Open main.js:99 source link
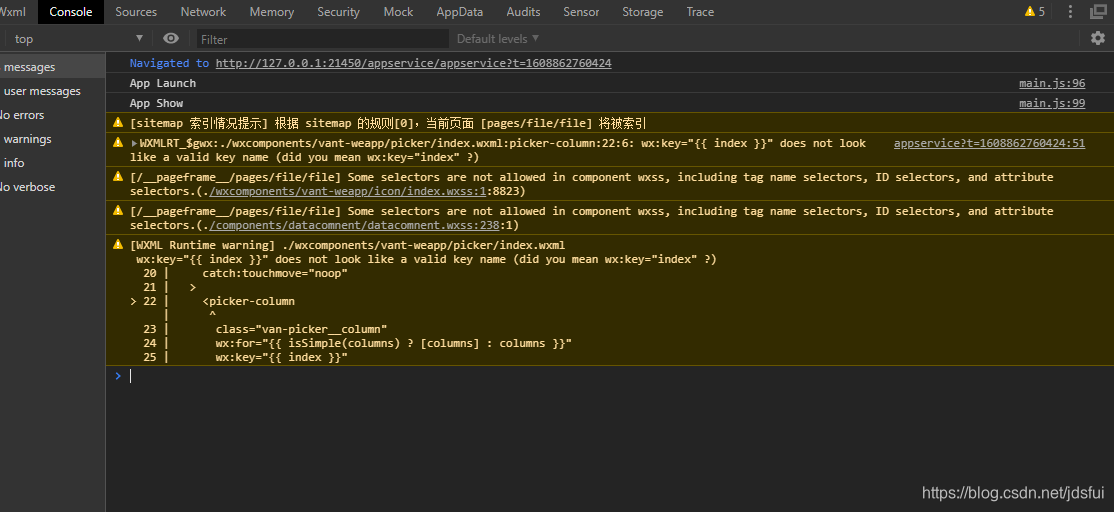The image size is (1114, 512). point(1052,103)
